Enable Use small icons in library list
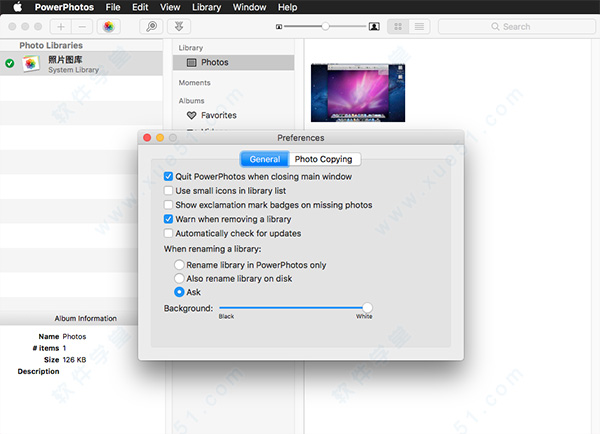 coord(168,191)
